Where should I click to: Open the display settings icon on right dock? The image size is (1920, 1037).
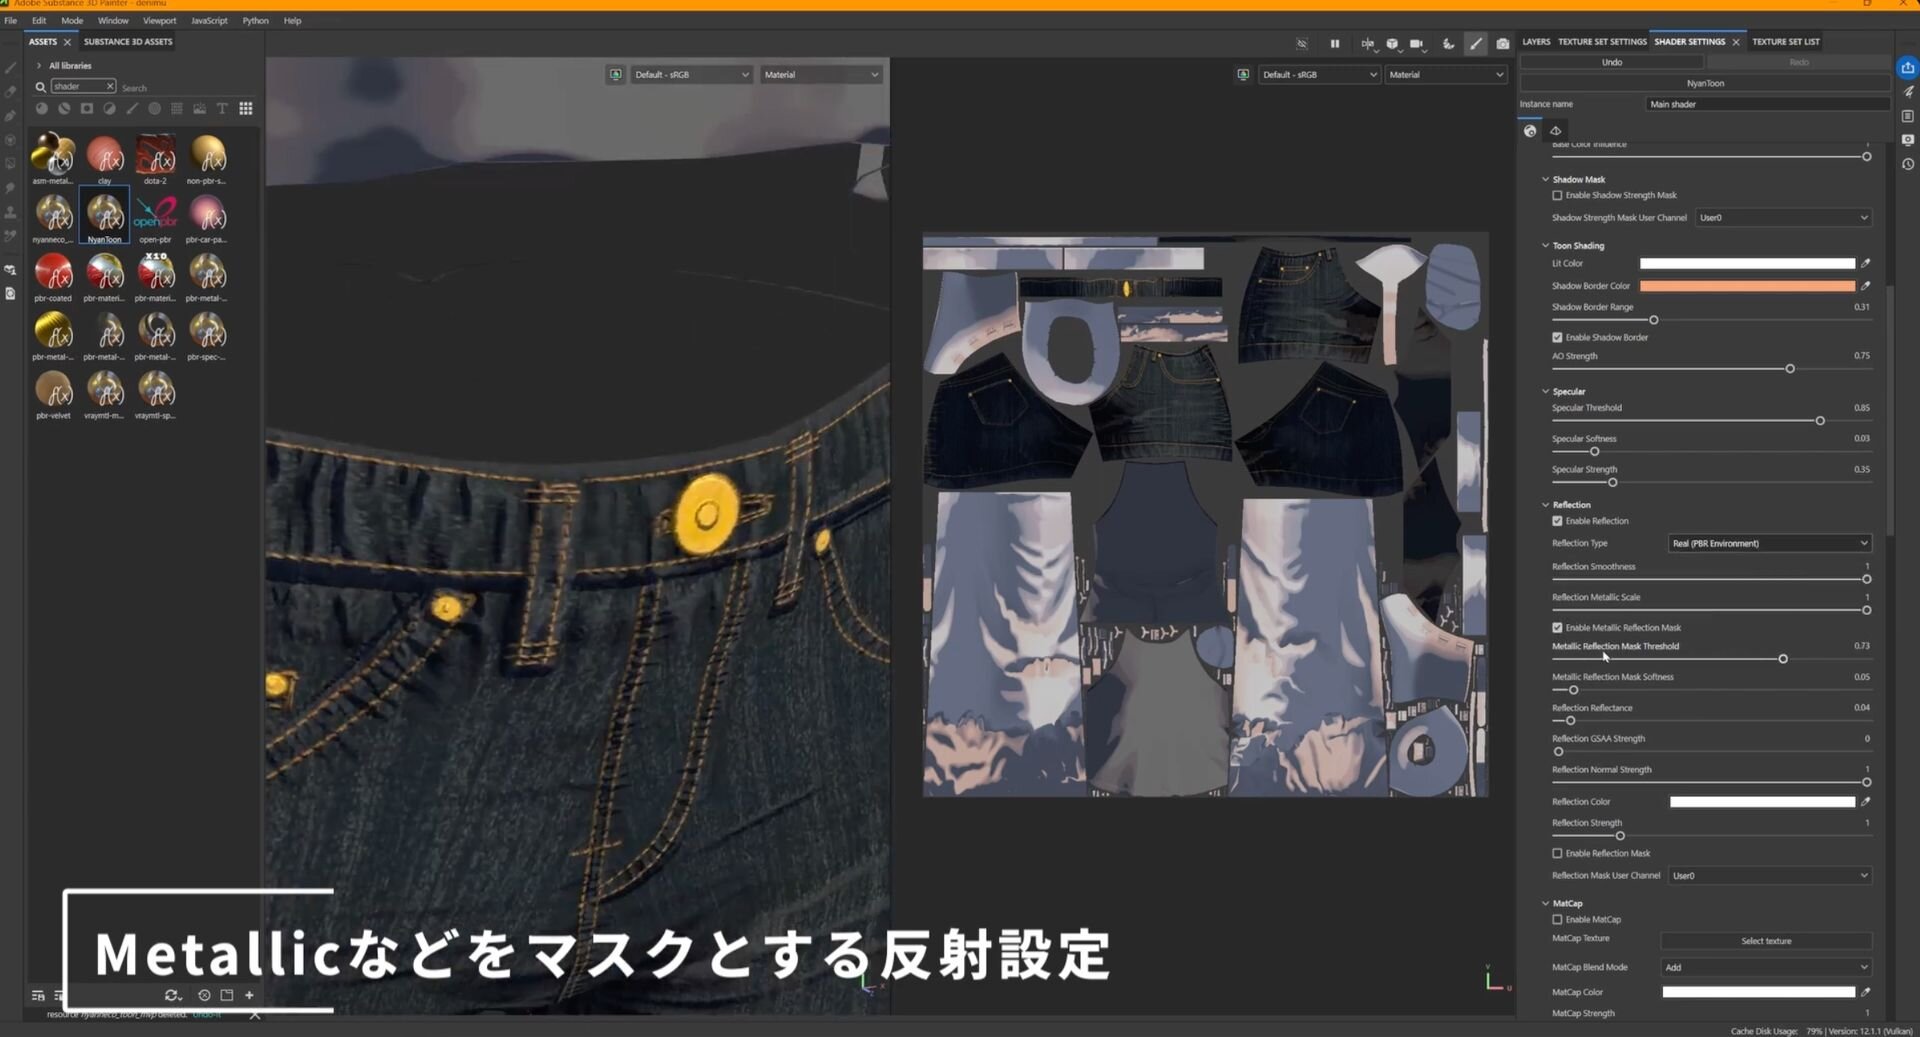tap(1908, 140)
